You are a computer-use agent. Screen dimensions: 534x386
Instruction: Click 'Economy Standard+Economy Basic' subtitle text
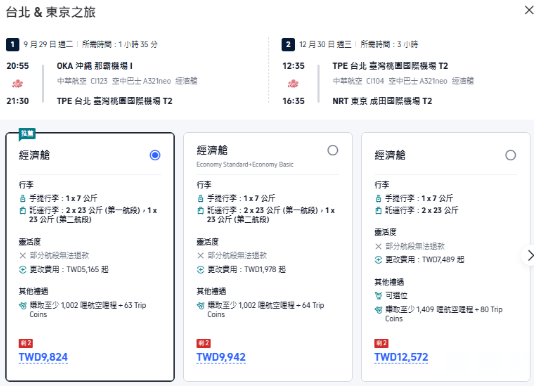[x=245, y=165]
